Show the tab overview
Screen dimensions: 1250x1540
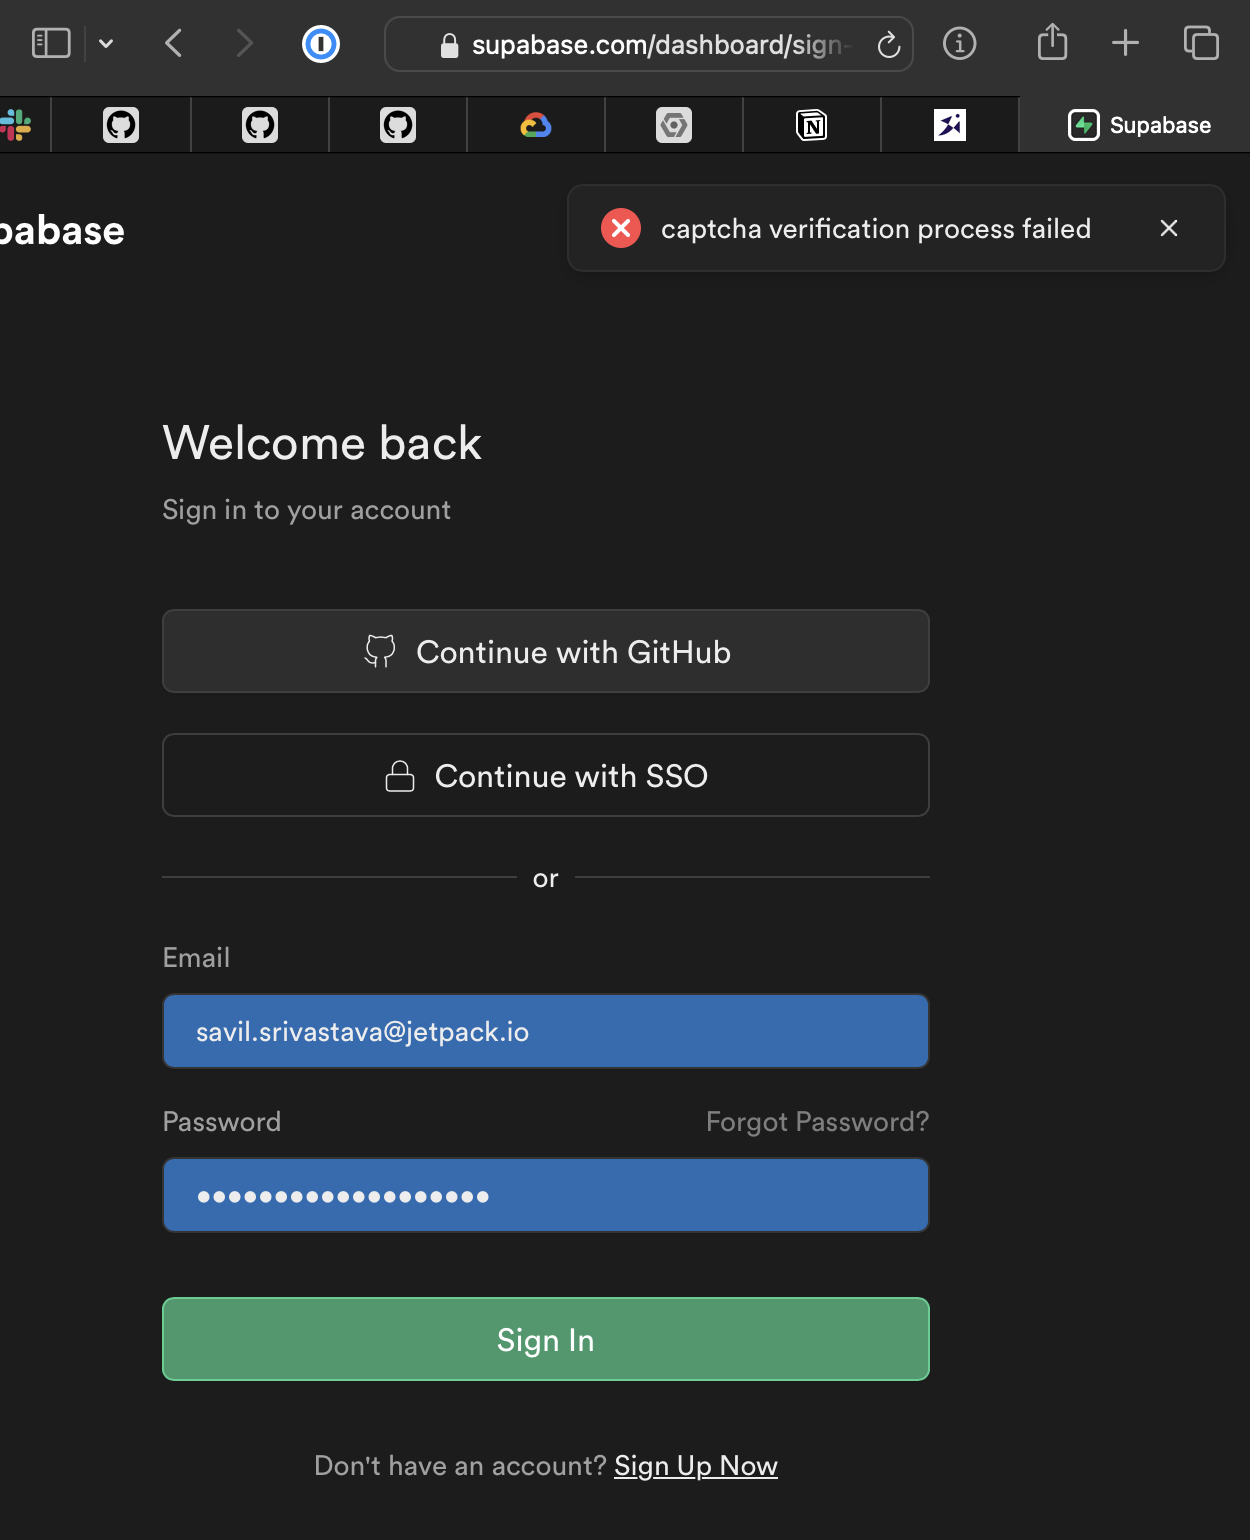(1201, 43)
